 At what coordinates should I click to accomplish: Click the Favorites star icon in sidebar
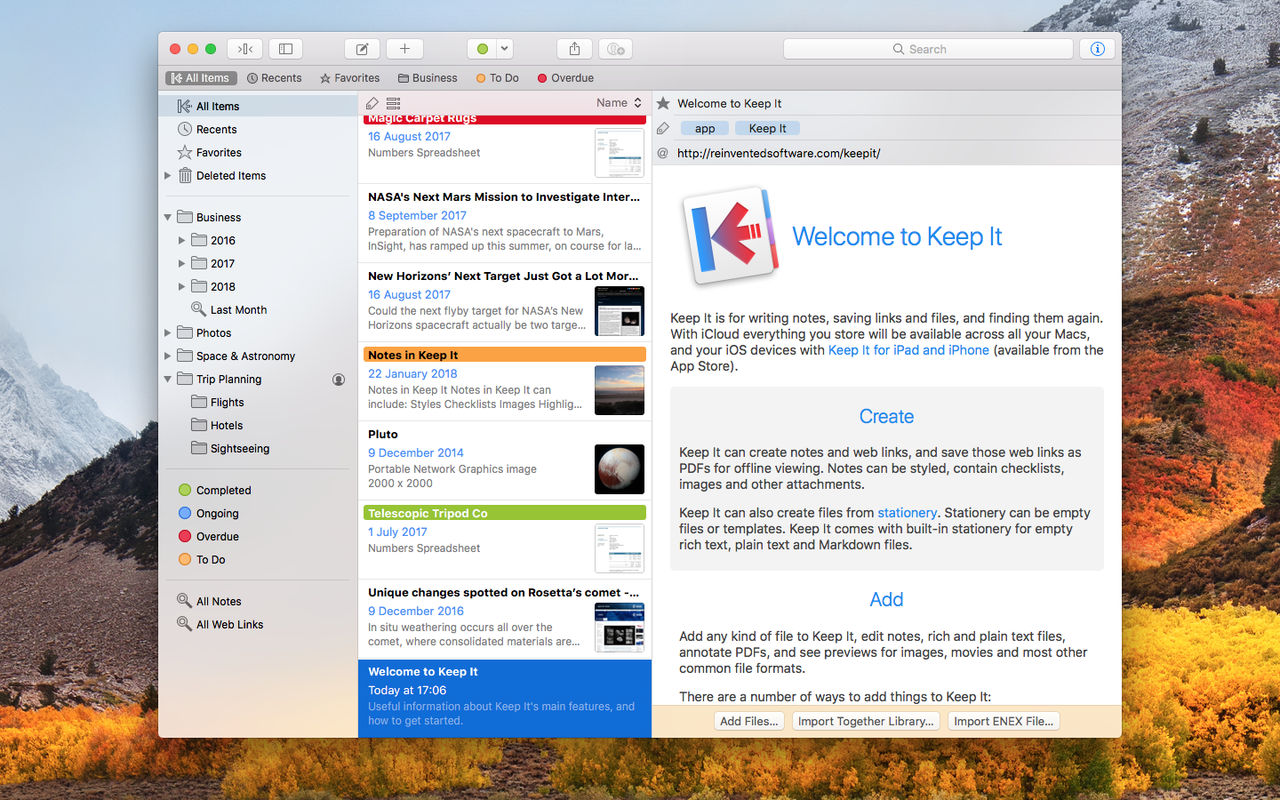(x=185, y=152)
